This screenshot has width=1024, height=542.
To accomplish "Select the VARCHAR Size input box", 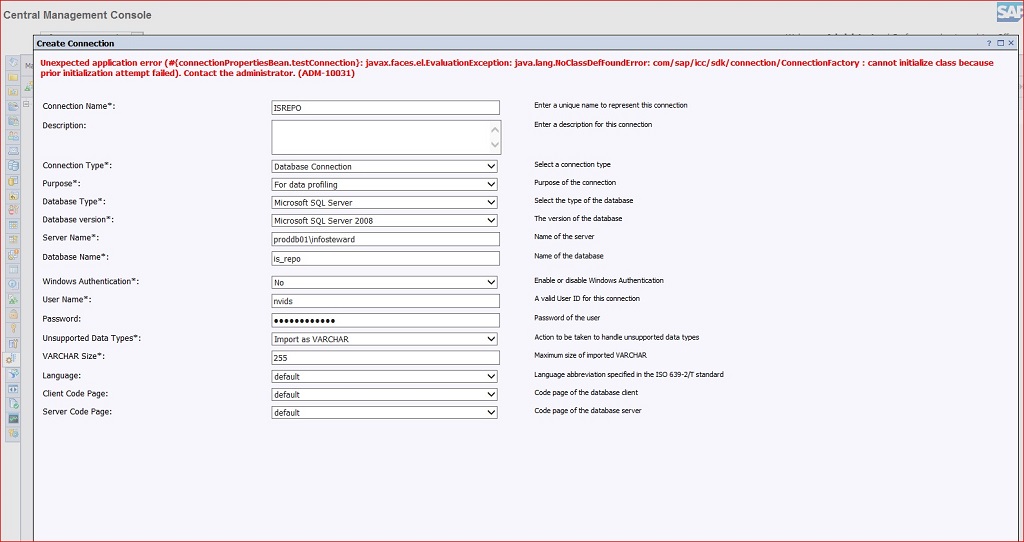I will [384, 357].
